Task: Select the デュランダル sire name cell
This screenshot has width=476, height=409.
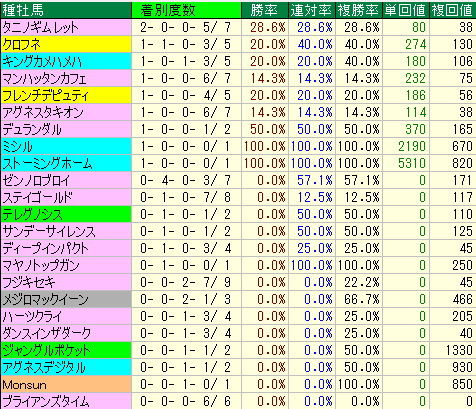Action: pos(66,129)
